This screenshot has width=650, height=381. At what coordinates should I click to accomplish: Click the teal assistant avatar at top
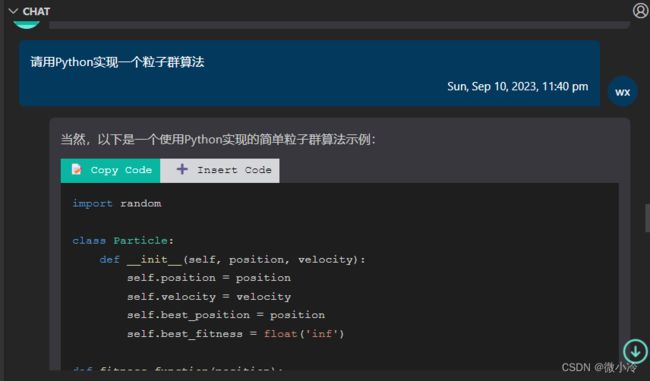click(x=27, y=24)
